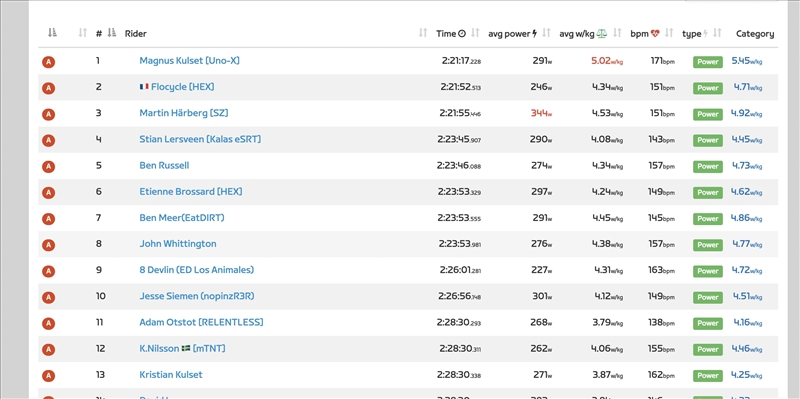This screenshot has width=800, height=399.
Task: Click 5.45 w/kg category value for Magnus
Action: pyautogui.click(x=747, y=61)
